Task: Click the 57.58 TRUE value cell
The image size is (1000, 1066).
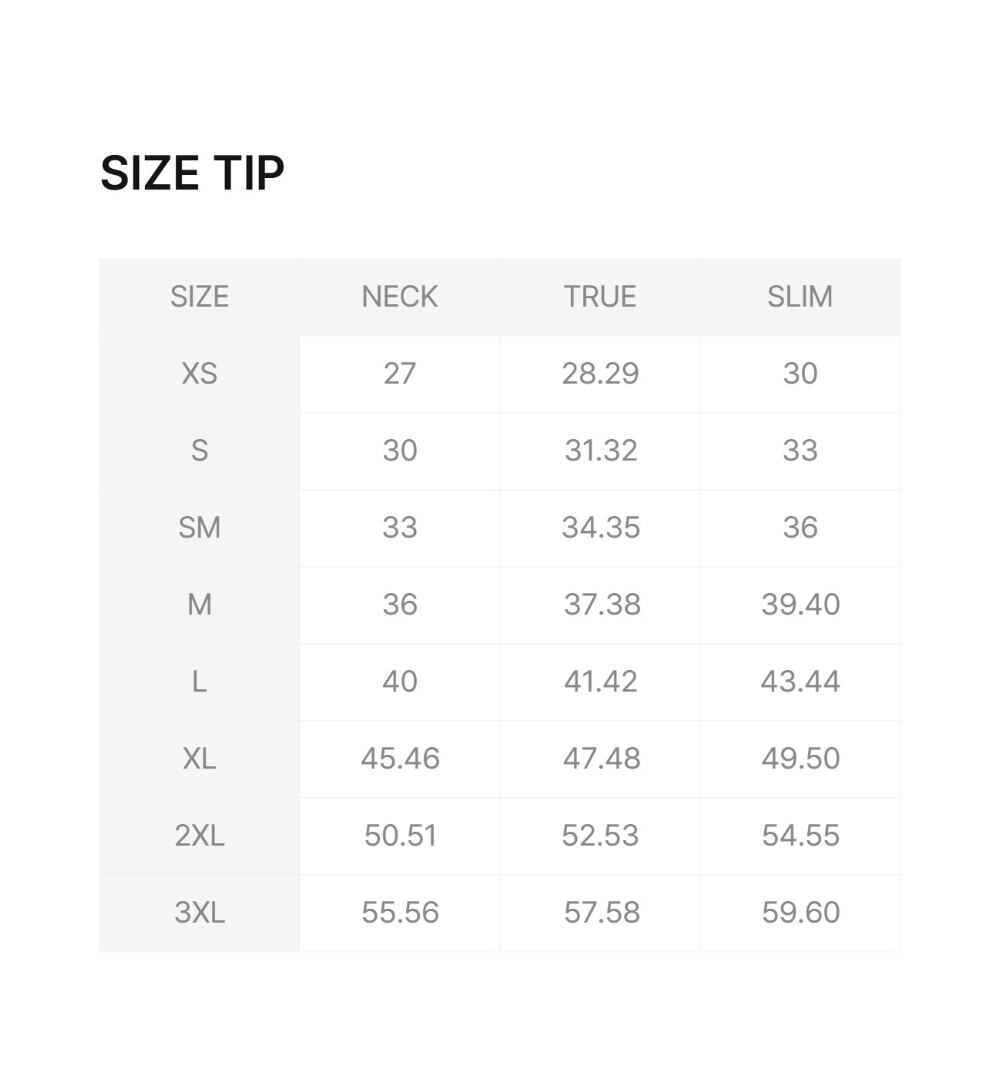Action: (600, 913)
